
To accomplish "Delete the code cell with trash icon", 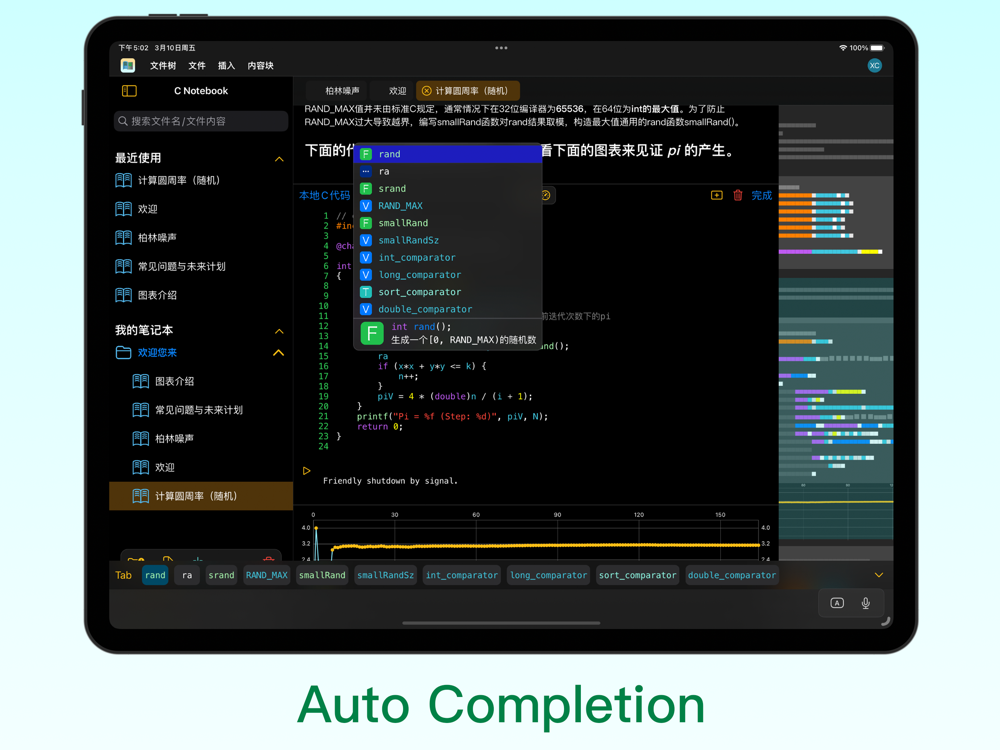I will [x=738, y=195].
